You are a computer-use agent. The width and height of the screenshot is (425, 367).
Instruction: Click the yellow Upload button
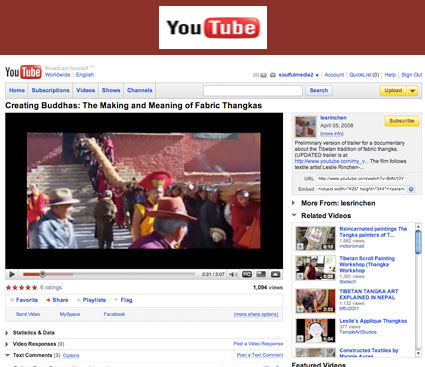point(393,90)
